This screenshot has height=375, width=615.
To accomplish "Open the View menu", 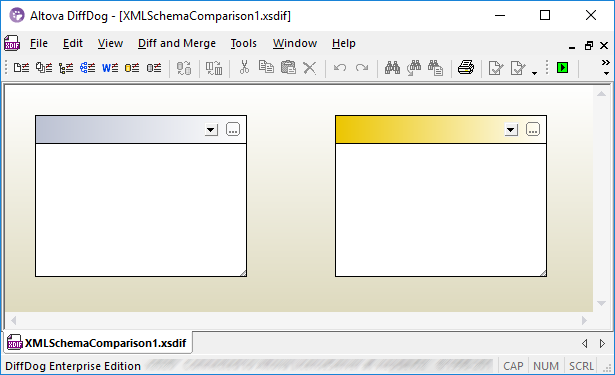I will point(110,43).
